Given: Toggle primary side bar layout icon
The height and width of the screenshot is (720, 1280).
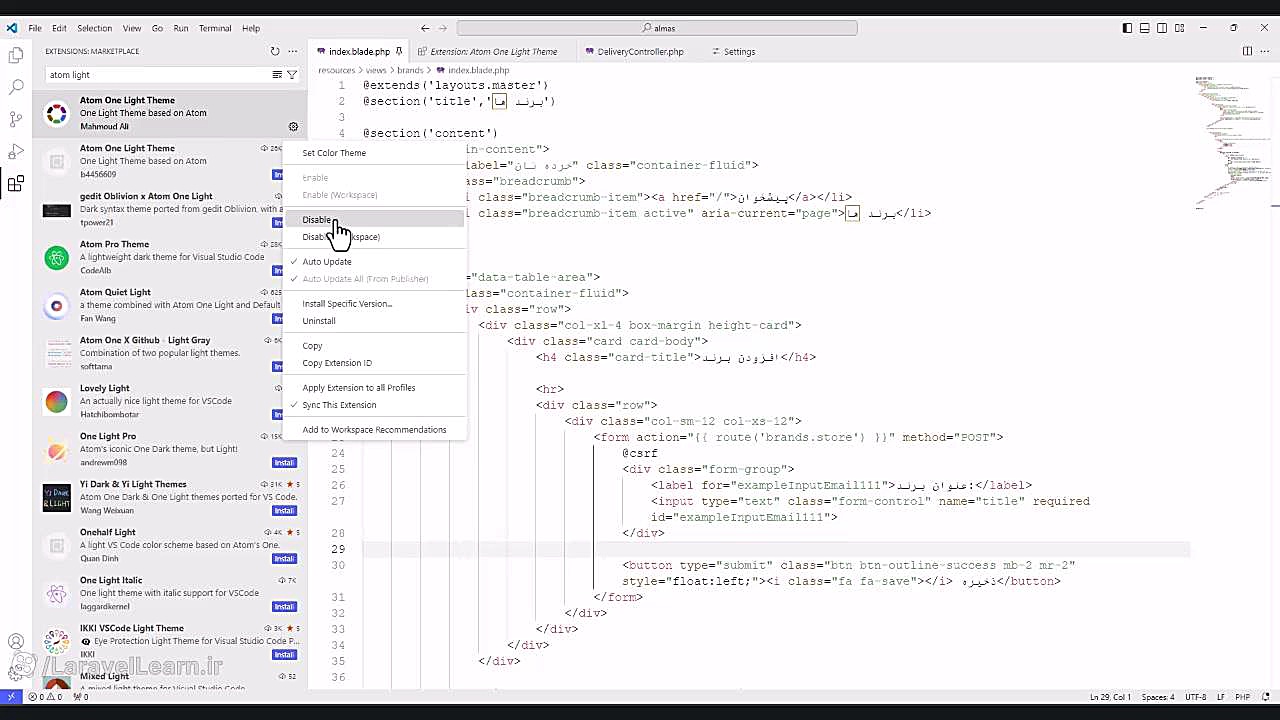Looking at the screenshot, I should pyautogui.click(x=1127, y=28).
